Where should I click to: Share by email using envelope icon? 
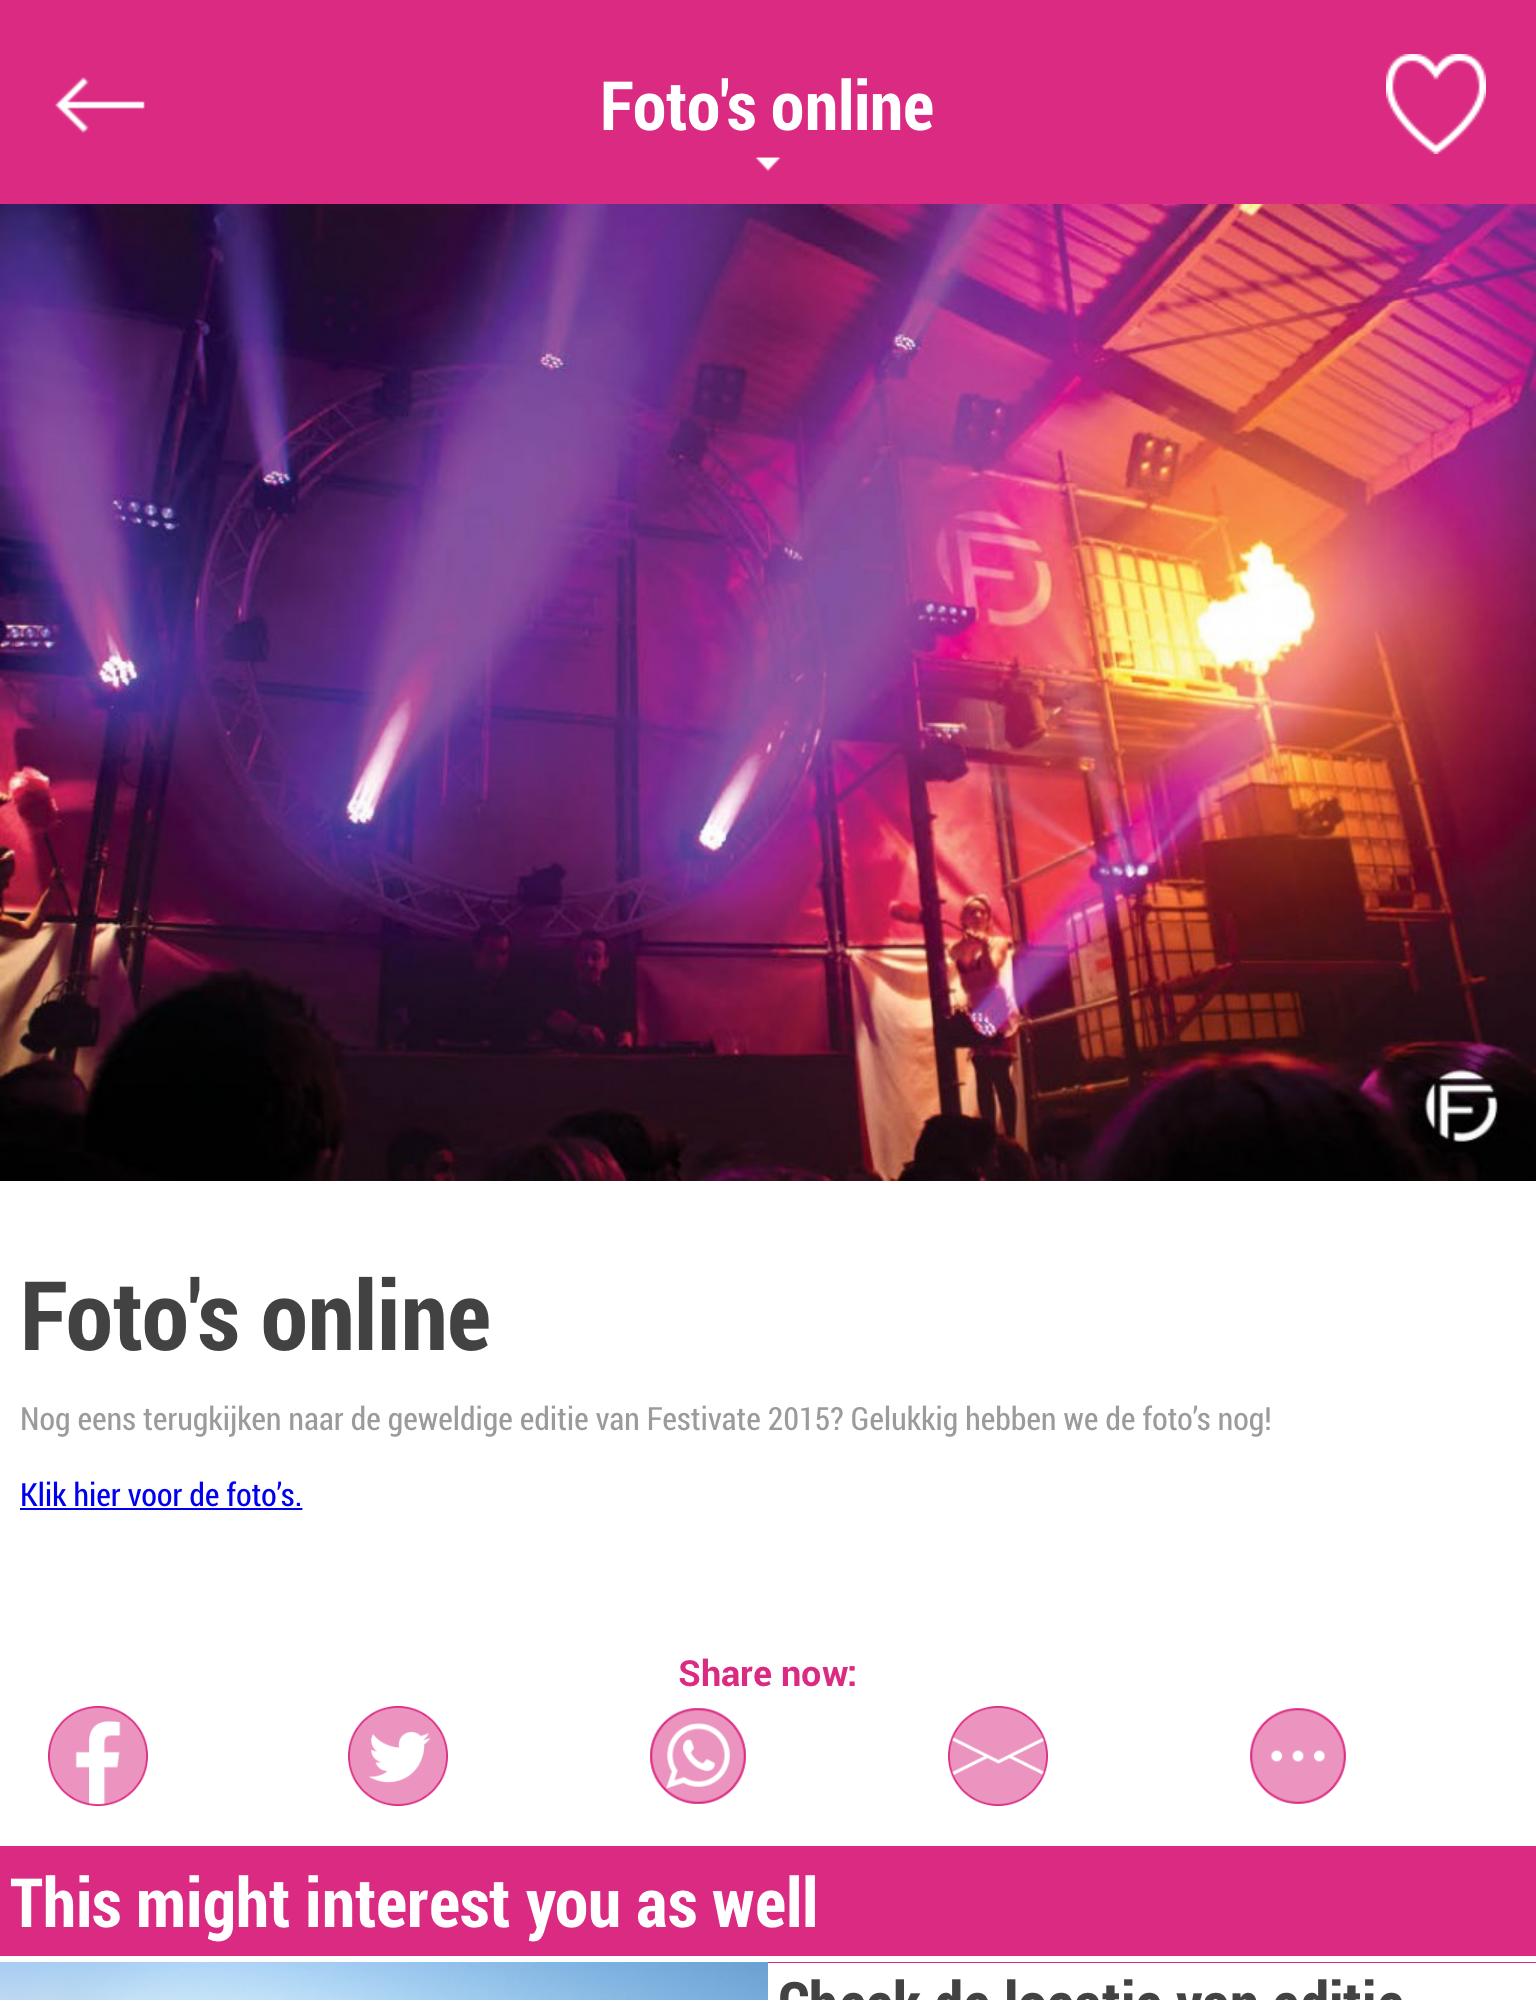coord(998,1755)
